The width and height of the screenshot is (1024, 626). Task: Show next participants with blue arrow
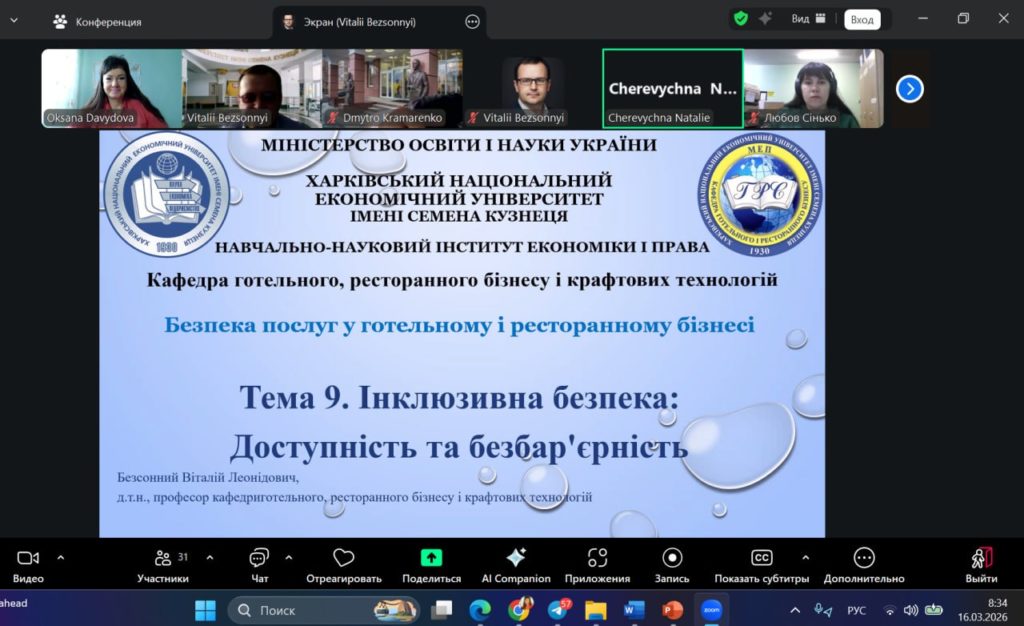point(909,89)
